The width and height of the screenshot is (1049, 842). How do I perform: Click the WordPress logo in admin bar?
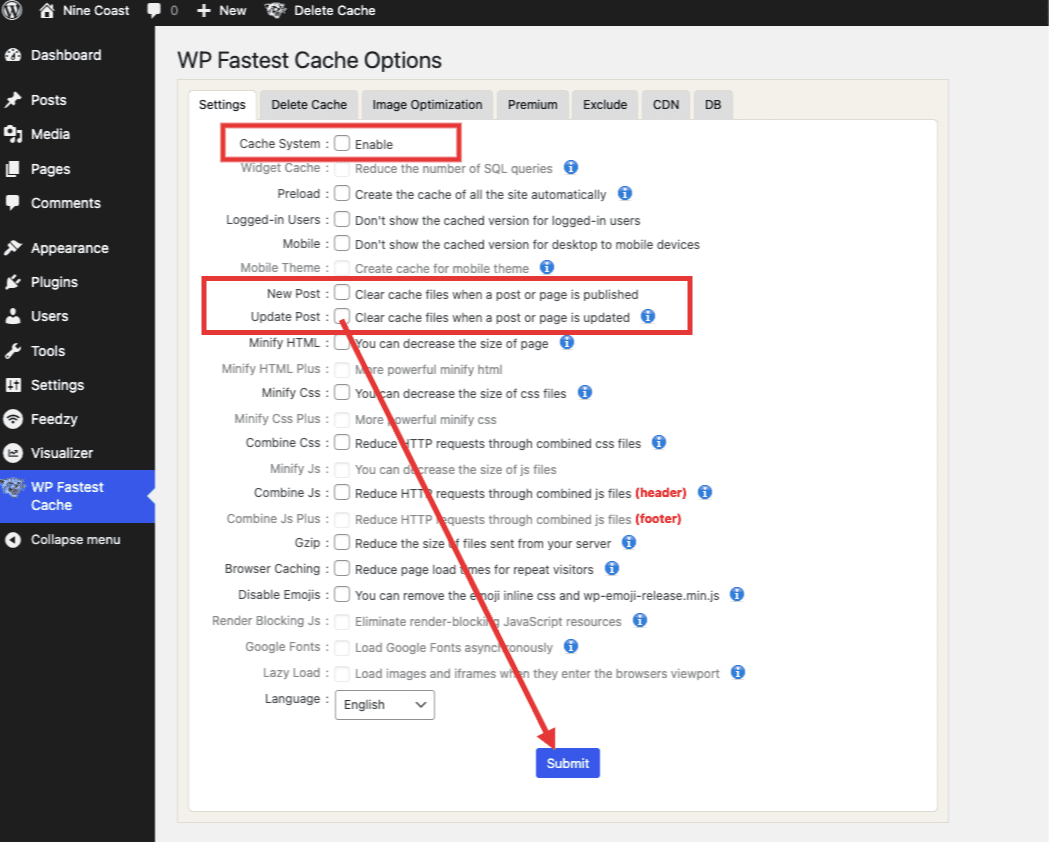tap(13, 11)
